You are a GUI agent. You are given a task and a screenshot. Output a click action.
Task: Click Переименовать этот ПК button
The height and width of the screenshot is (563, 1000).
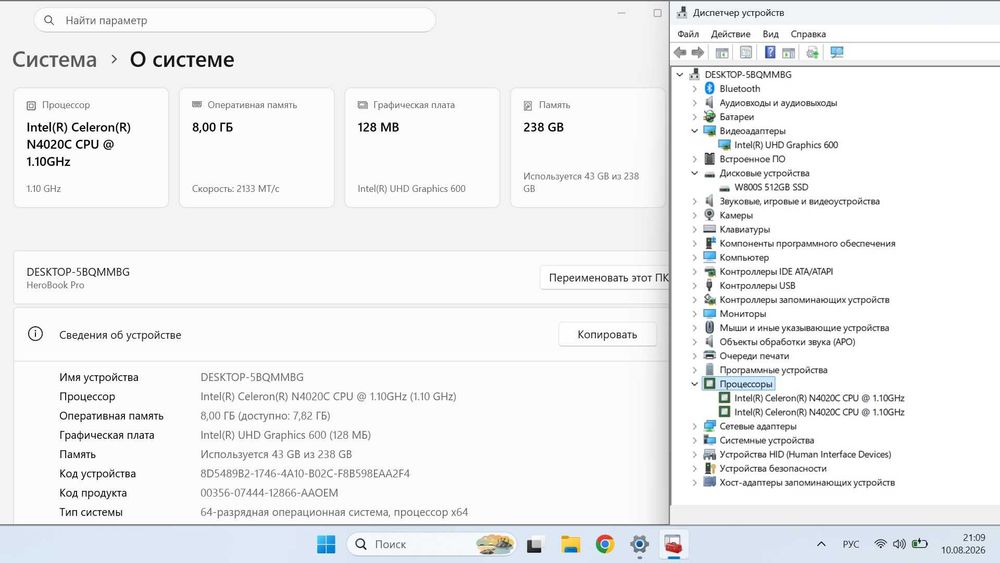pos(605,277)
